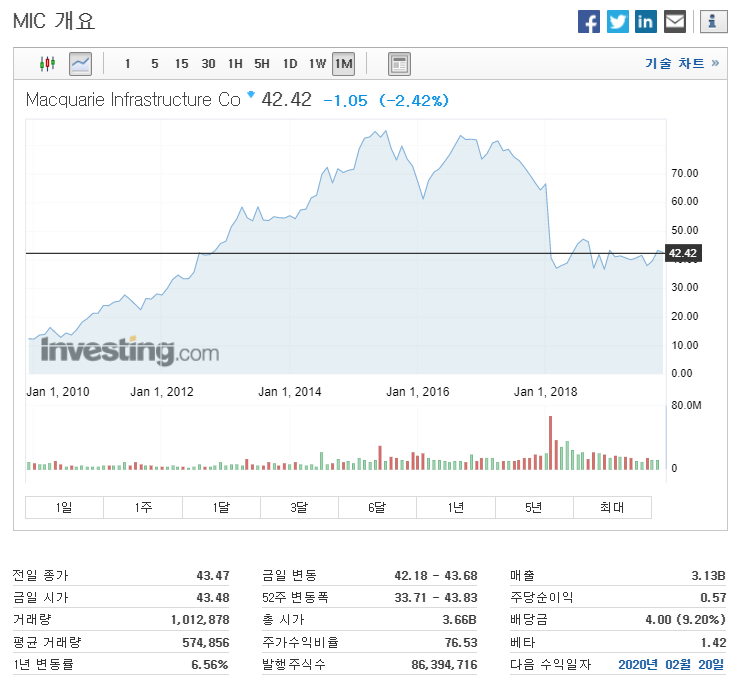Screen dimensions: 739x687
Task: Select the area line chart type
Action: point(80,64)
